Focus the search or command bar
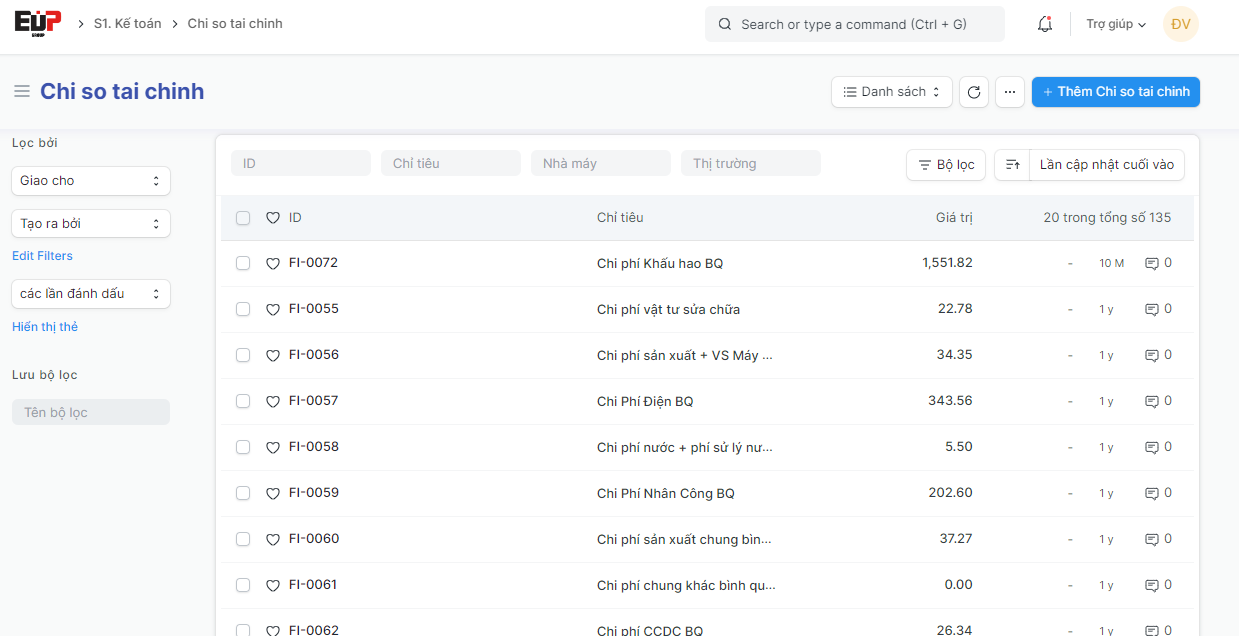1239x636 pixels. (x=855, y=24)
